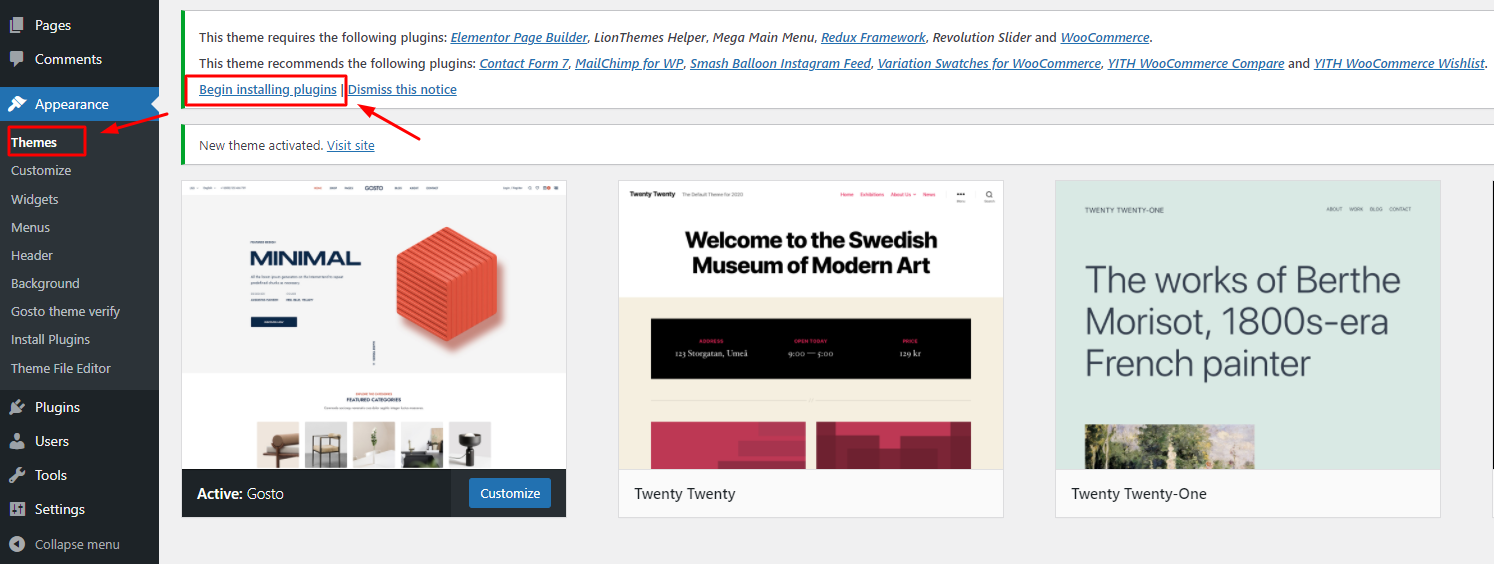Click the Pages icon in sidebar
Image resolution: width=1494 pixels, height=564 pixels.
coord(17,25)
